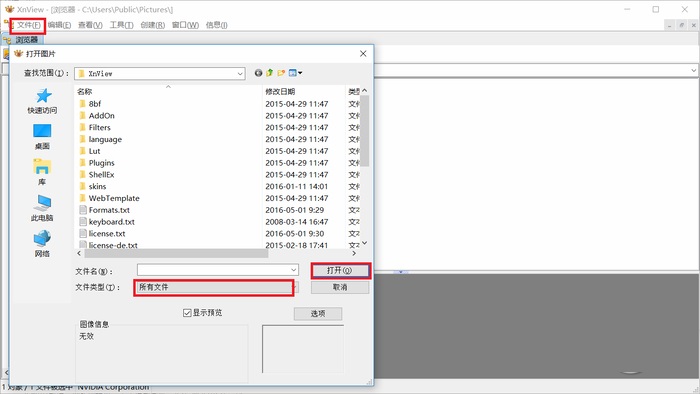Expand 文件名 file name dropdown arrow
The image size is (700, 394).
293,270
